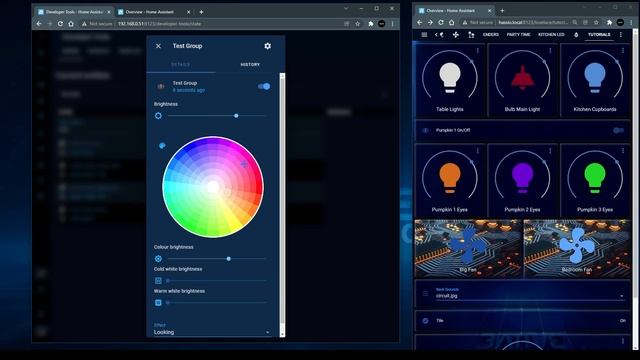Bookmark the page in right browser
640x360 pixels.
click(x=596, y=22)
